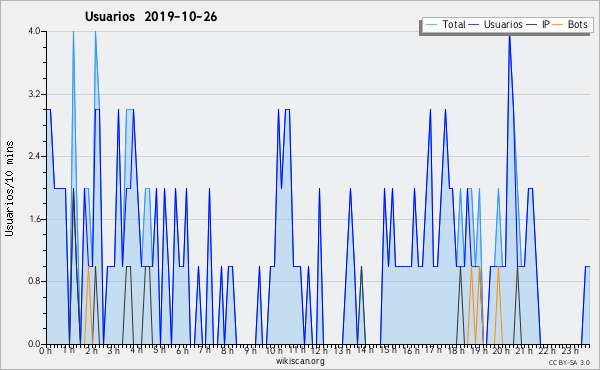Click the 4 h x-axis label
This screenshot has height=370, width=600.
137,350
